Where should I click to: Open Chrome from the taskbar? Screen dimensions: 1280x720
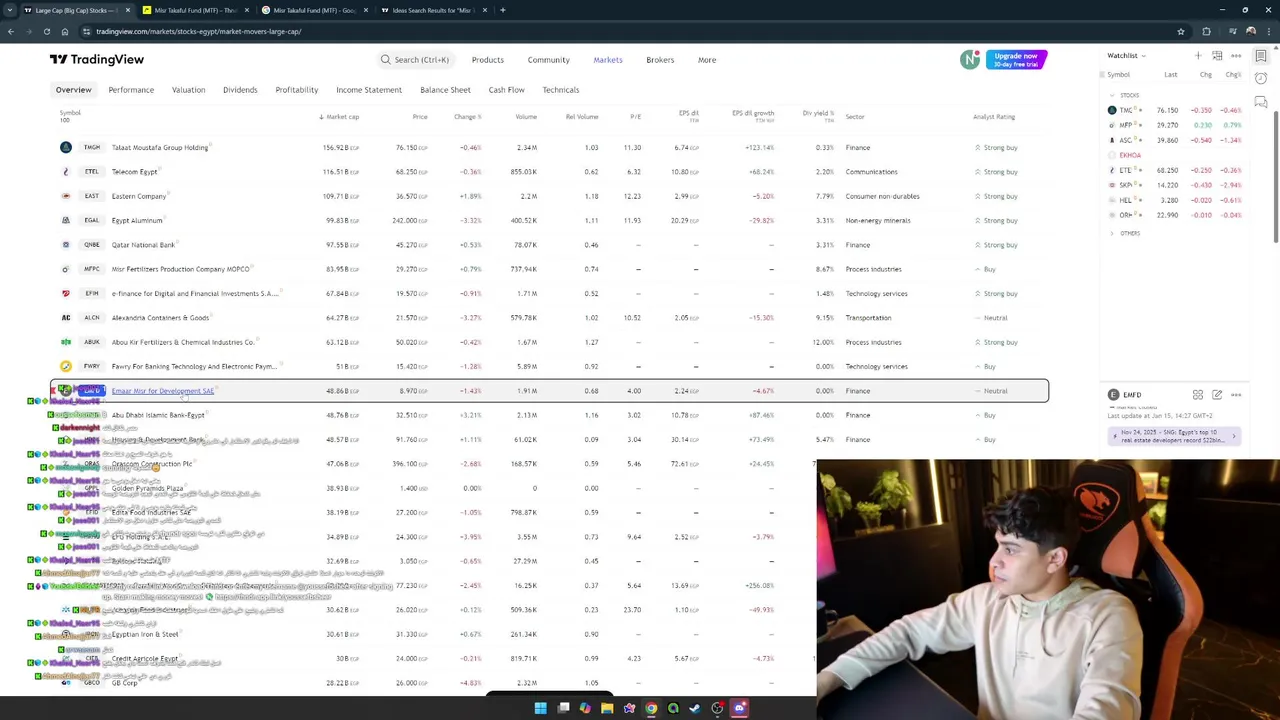coord(651,708)
